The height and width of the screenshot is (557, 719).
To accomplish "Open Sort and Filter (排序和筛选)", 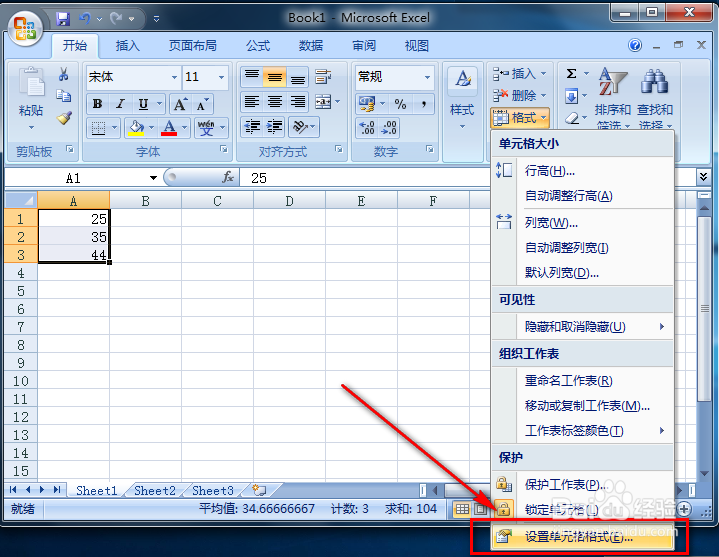I will pyautogui.click(x=612, y=99).
